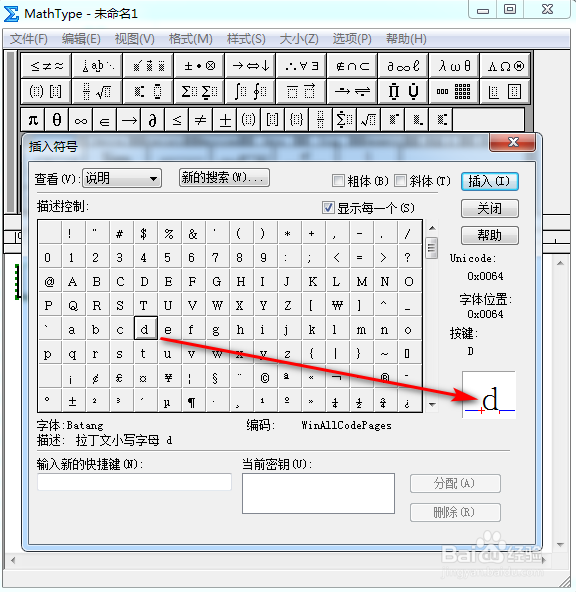Open the fraction and radical templates palette
This screenshot has height=592, width=576.
(97, 91)
